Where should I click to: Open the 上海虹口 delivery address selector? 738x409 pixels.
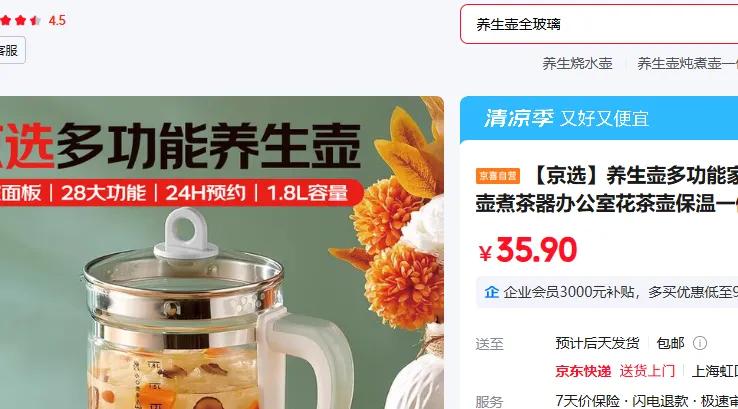point(714,371)
